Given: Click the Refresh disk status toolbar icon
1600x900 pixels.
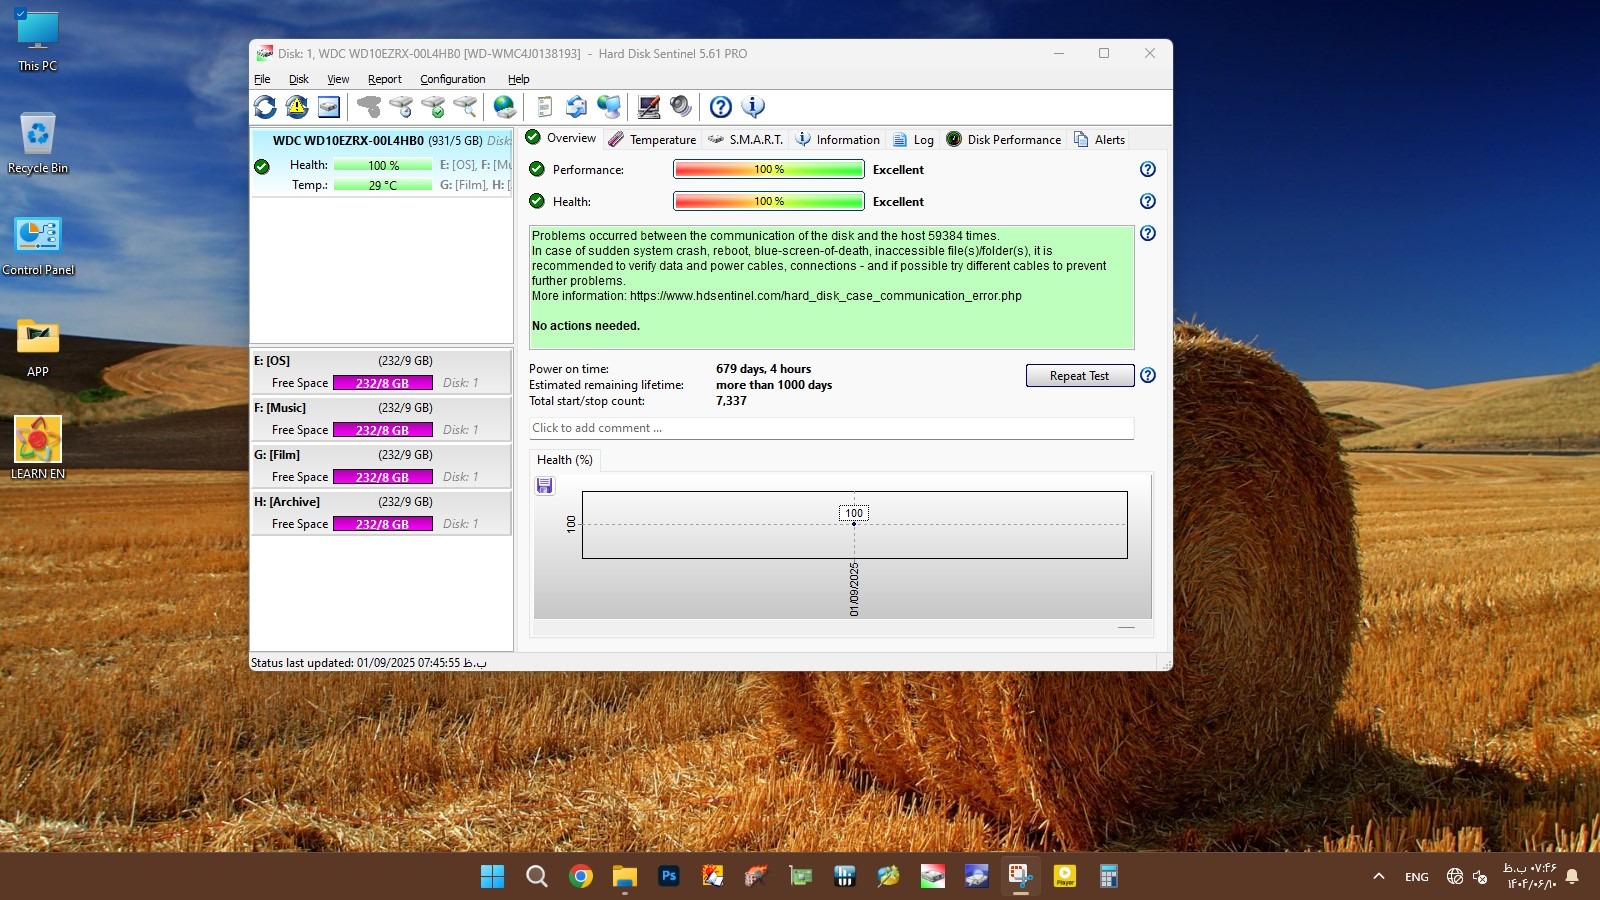Looking at the screenshot, I should tap(265, 106).
